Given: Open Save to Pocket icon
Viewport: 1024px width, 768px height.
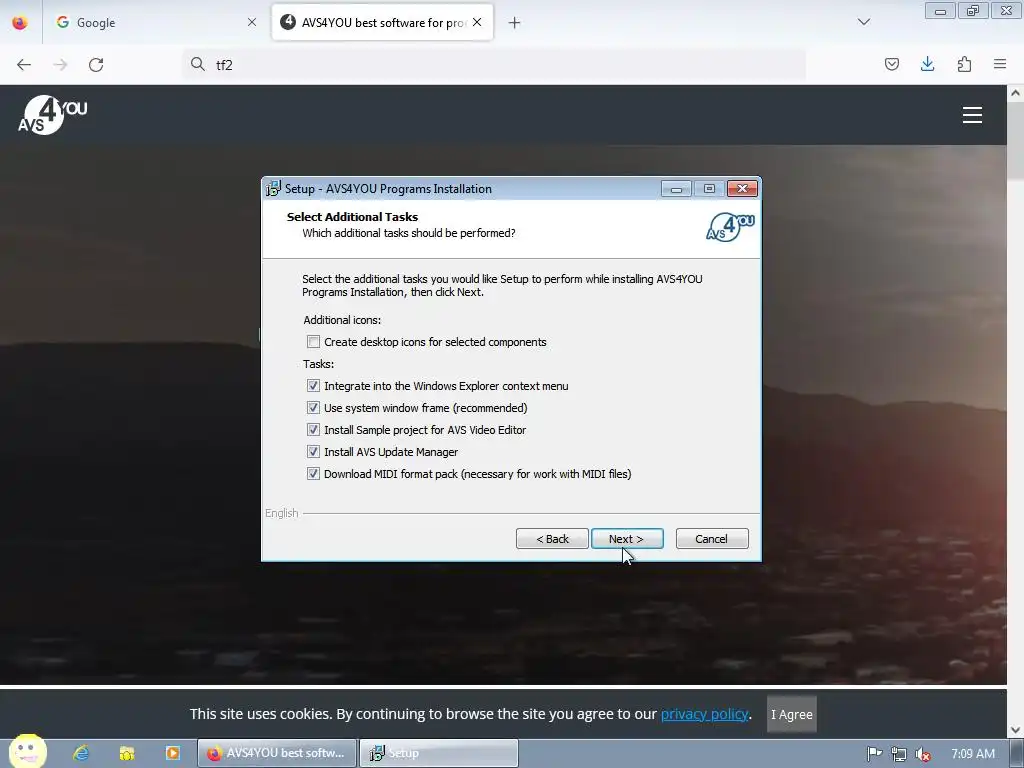Looking at the screenshot, I should (x=892, y=64).
